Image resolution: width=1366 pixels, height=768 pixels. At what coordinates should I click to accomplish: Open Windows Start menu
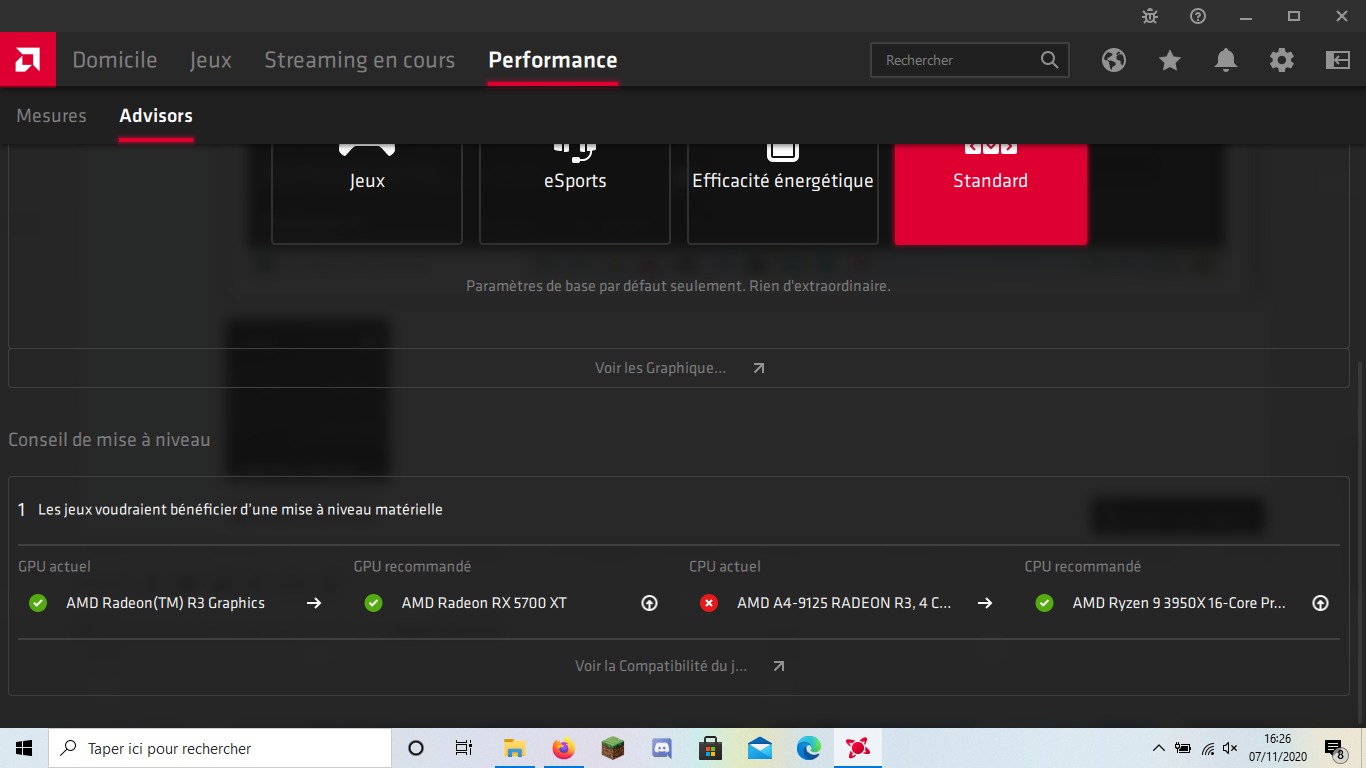pos(24,748)
